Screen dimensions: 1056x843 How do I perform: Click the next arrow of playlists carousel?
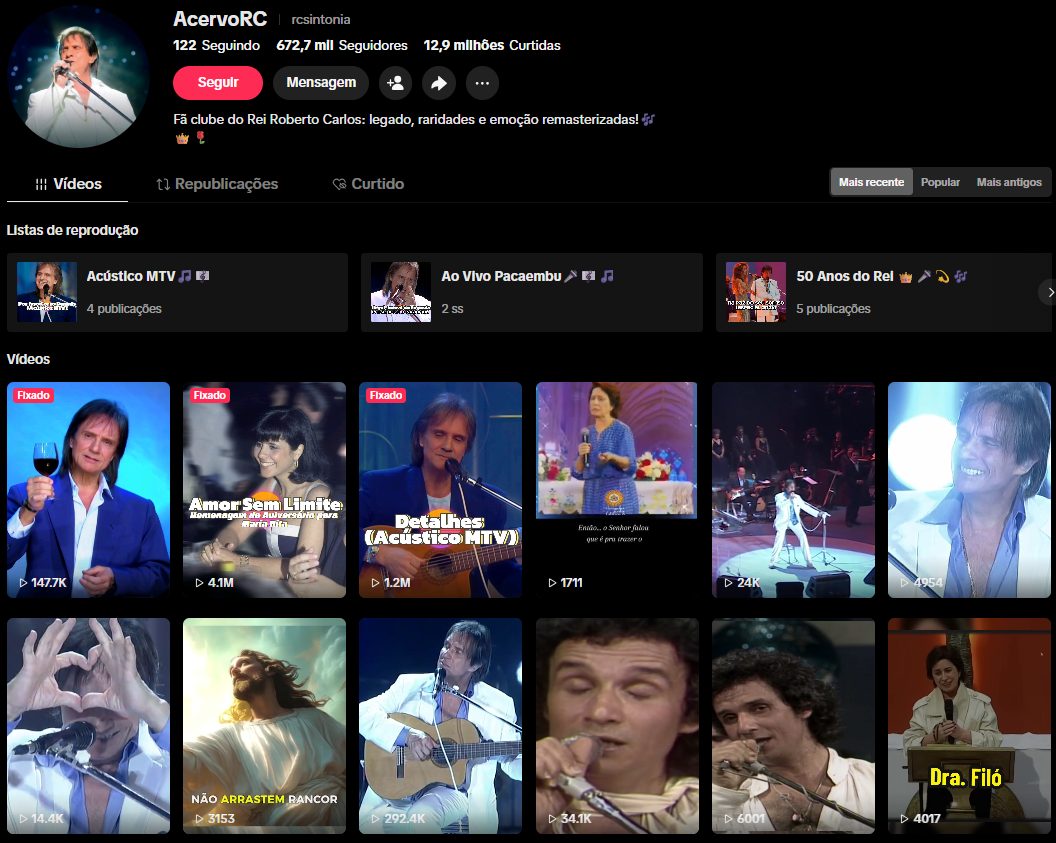point(1049,292)
